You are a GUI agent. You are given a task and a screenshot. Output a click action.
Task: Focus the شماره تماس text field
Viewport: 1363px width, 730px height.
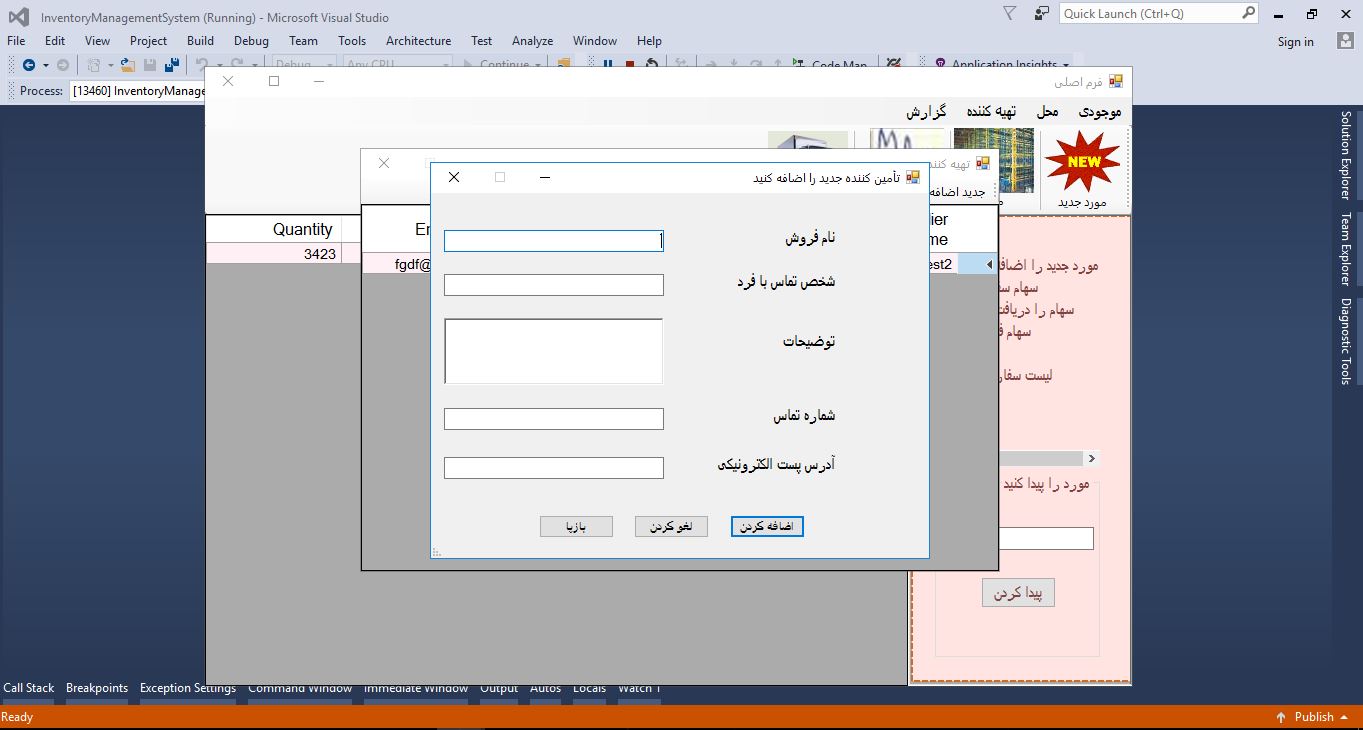(x=554, y=419)
